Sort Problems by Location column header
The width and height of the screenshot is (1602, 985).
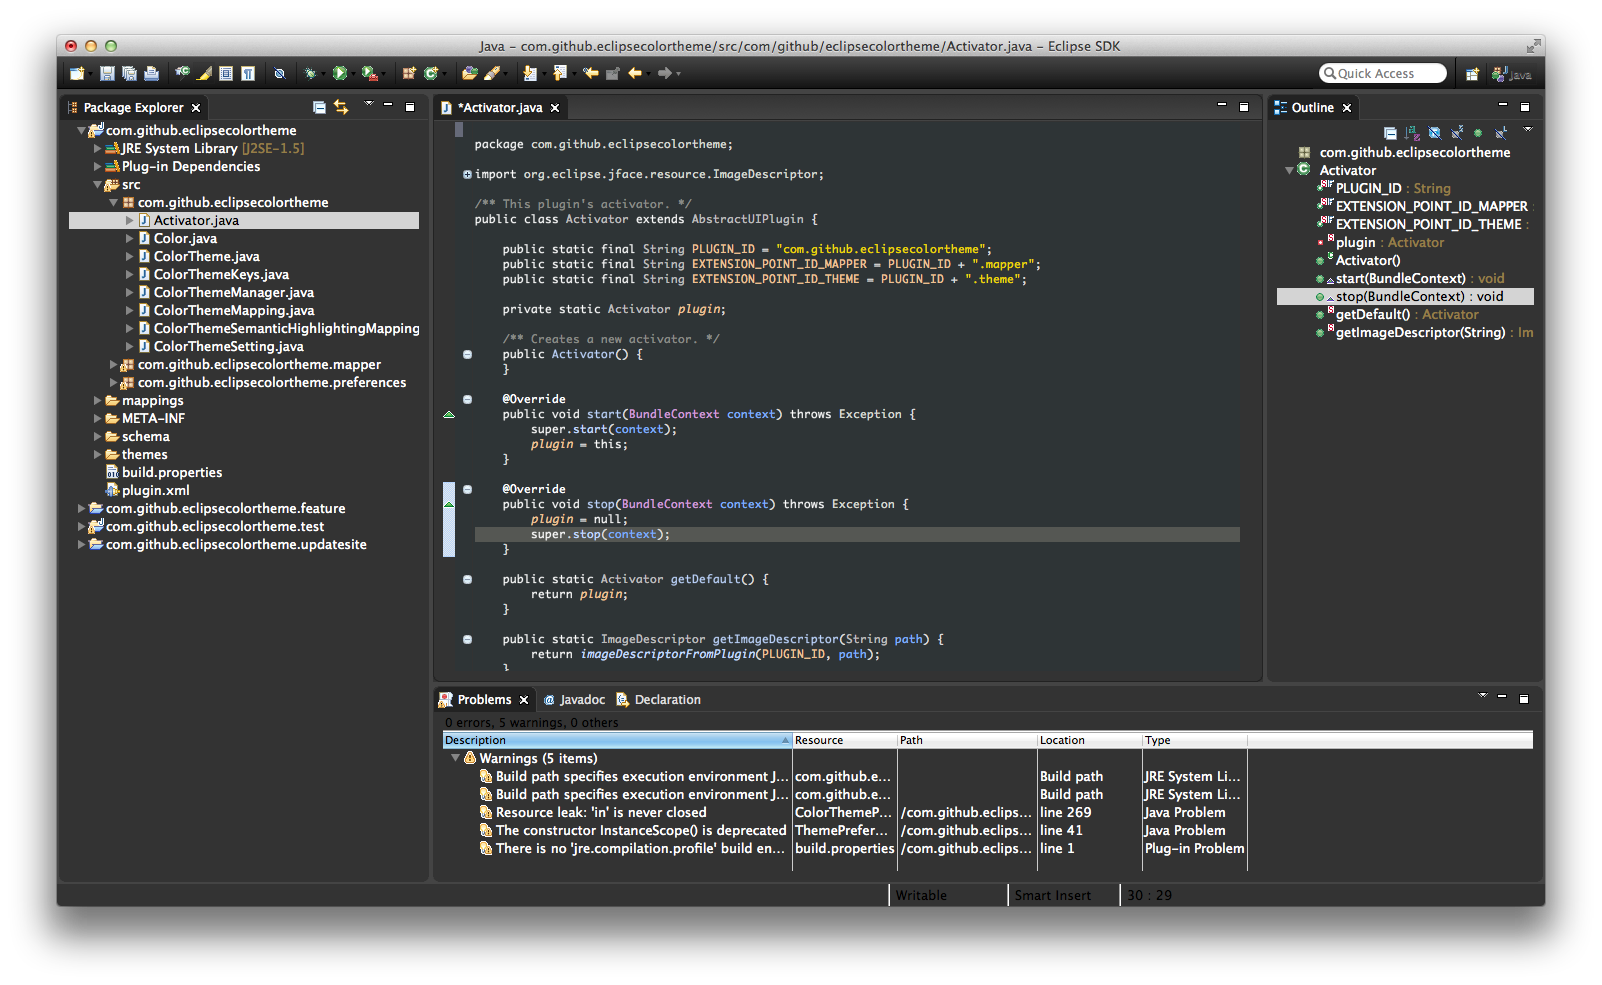point(1090,740)
